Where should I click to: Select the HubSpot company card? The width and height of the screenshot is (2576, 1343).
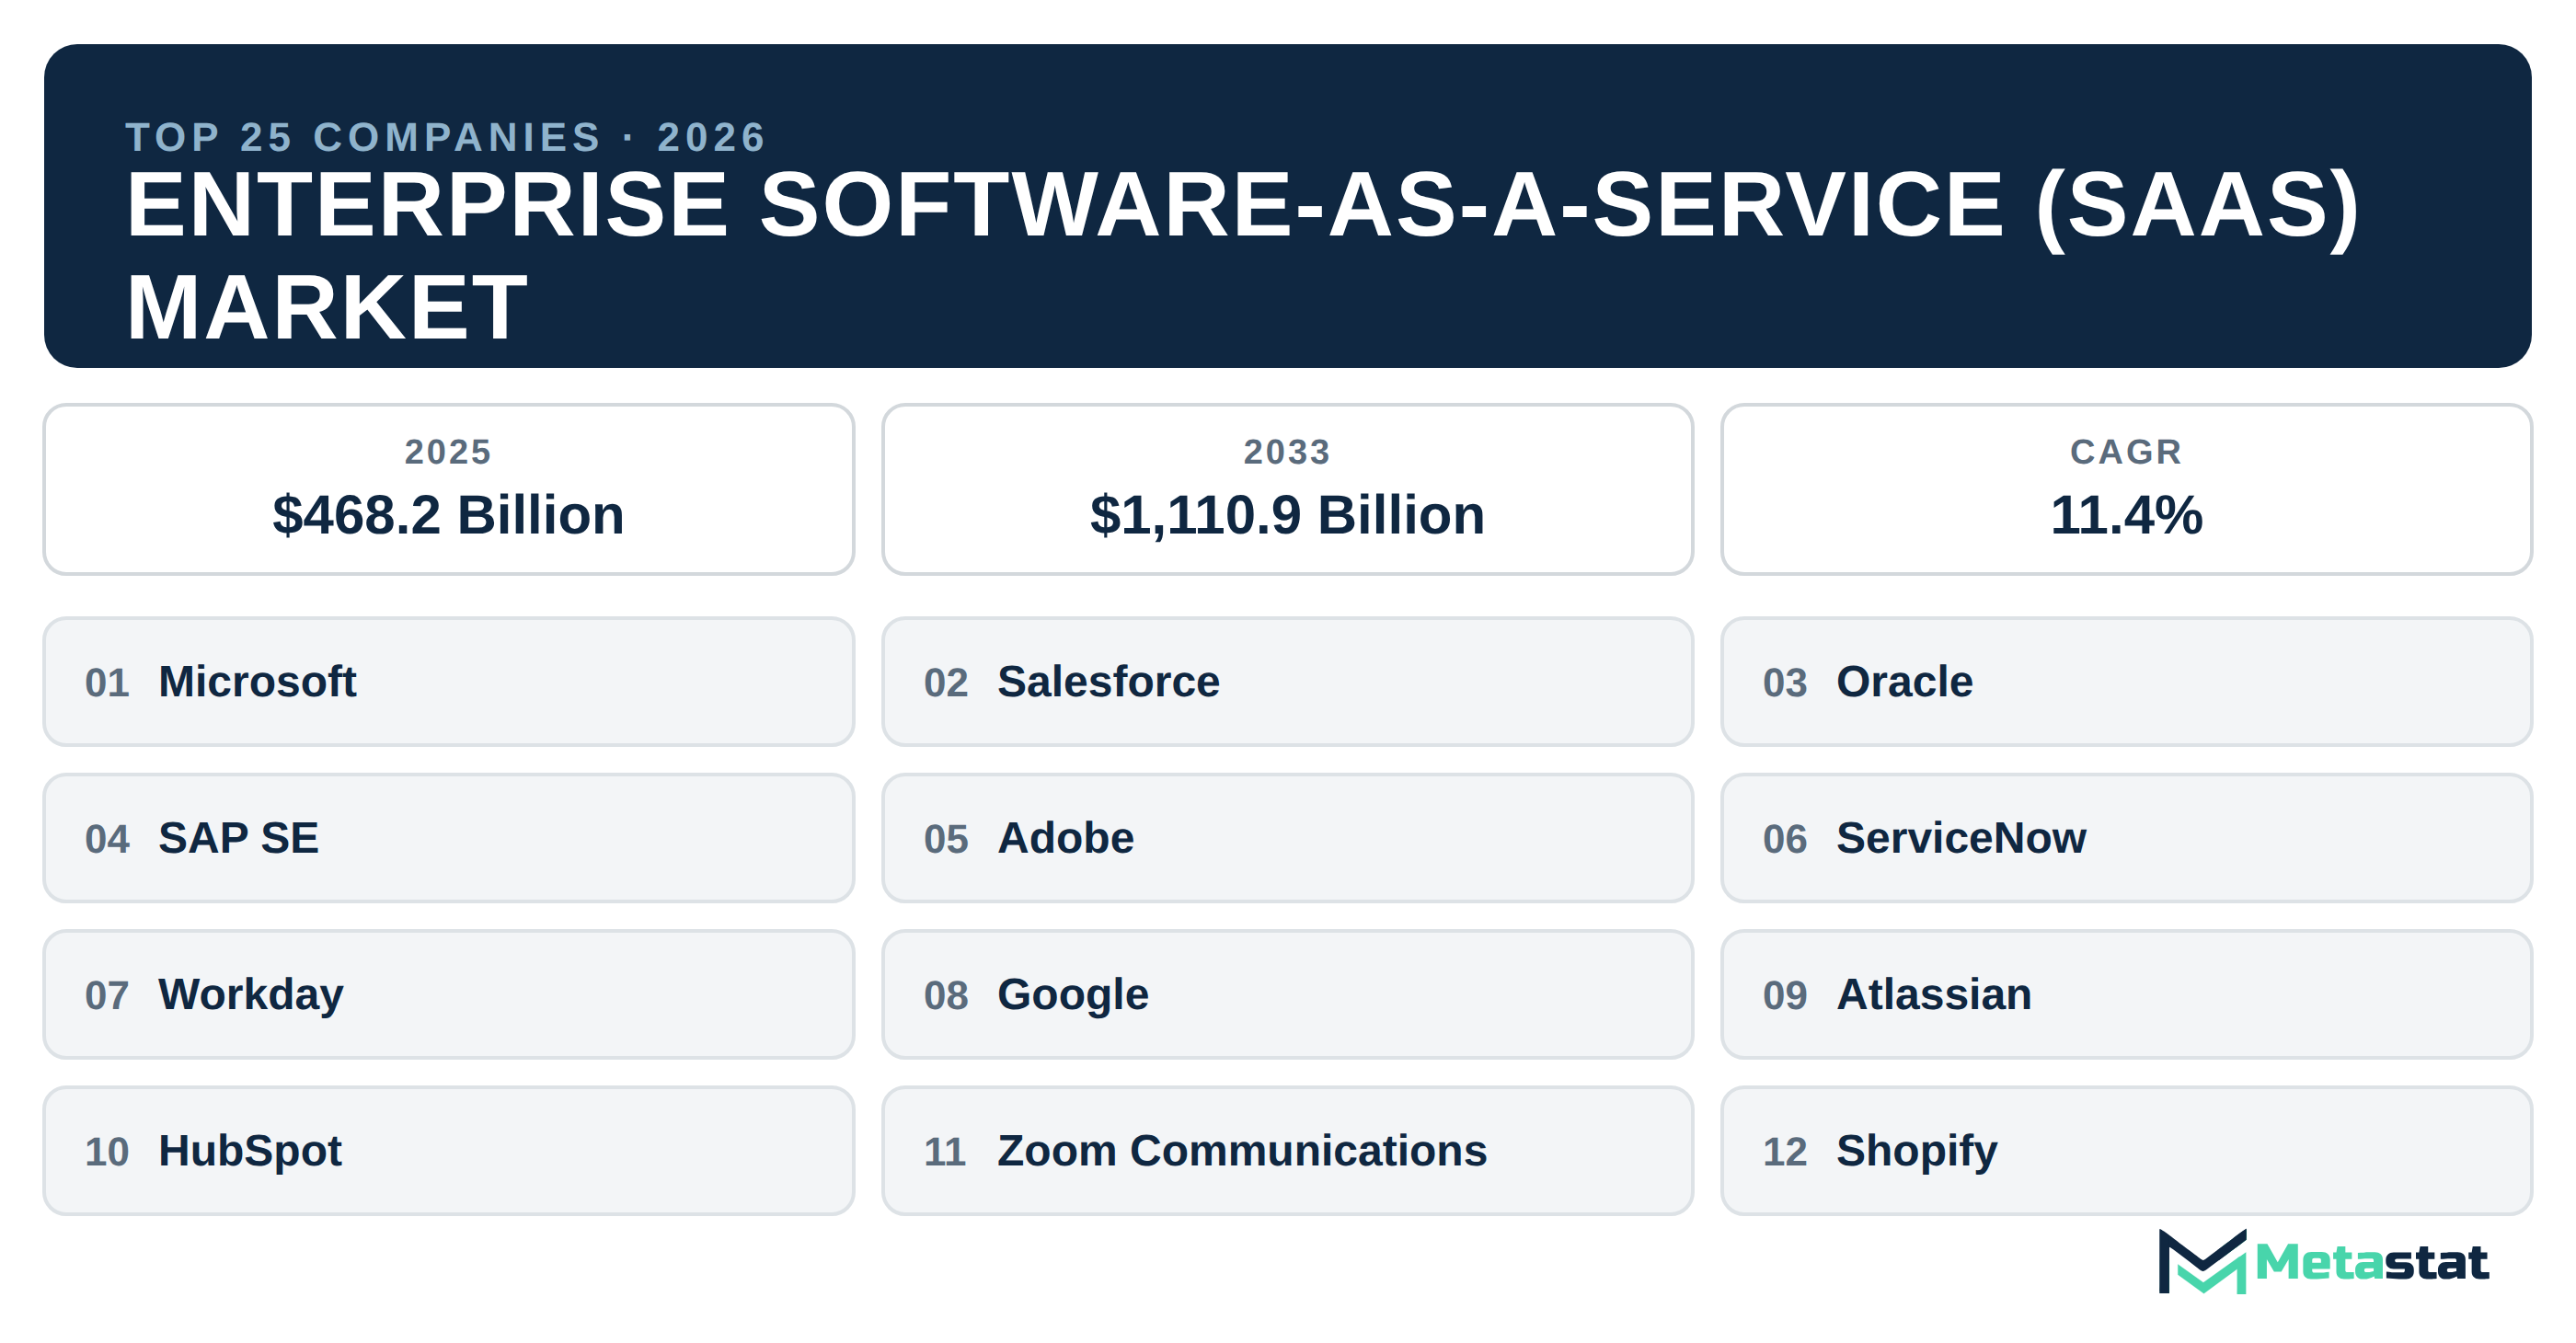point(448,1151)
